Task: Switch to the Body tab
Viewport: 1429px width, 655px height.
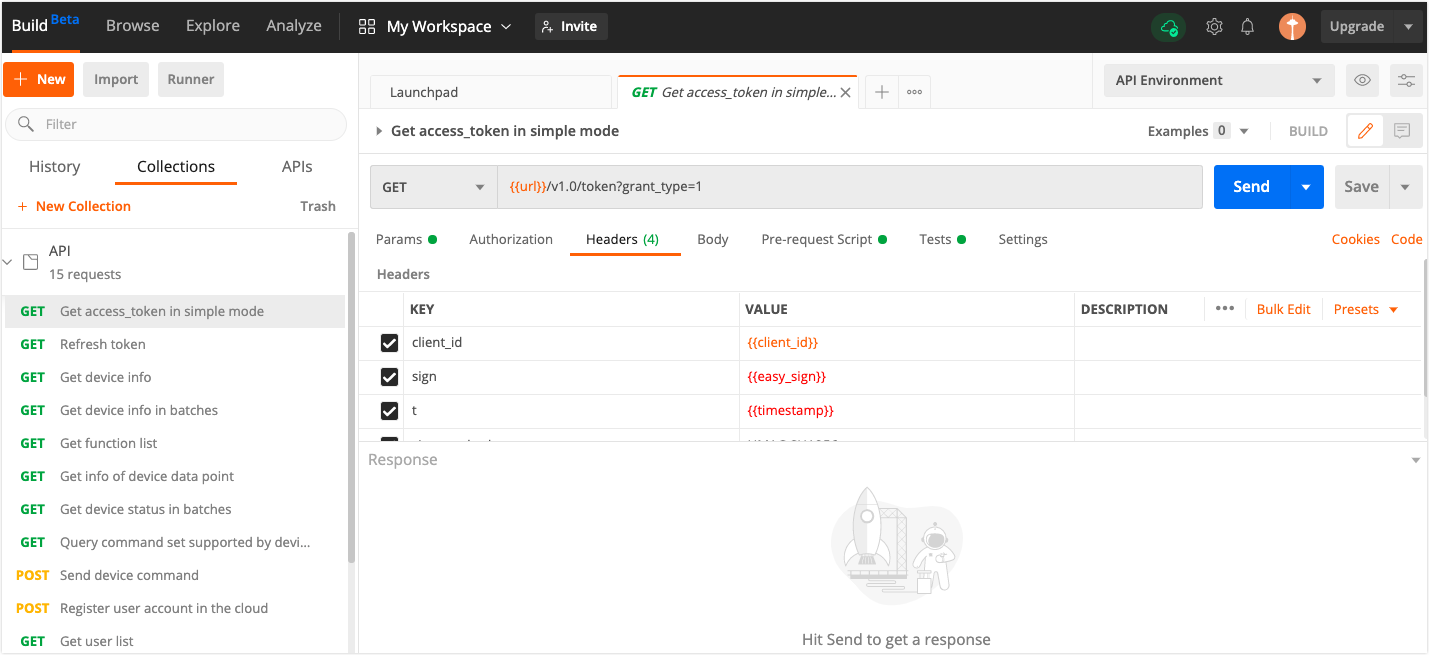Action: pos(713,239)
